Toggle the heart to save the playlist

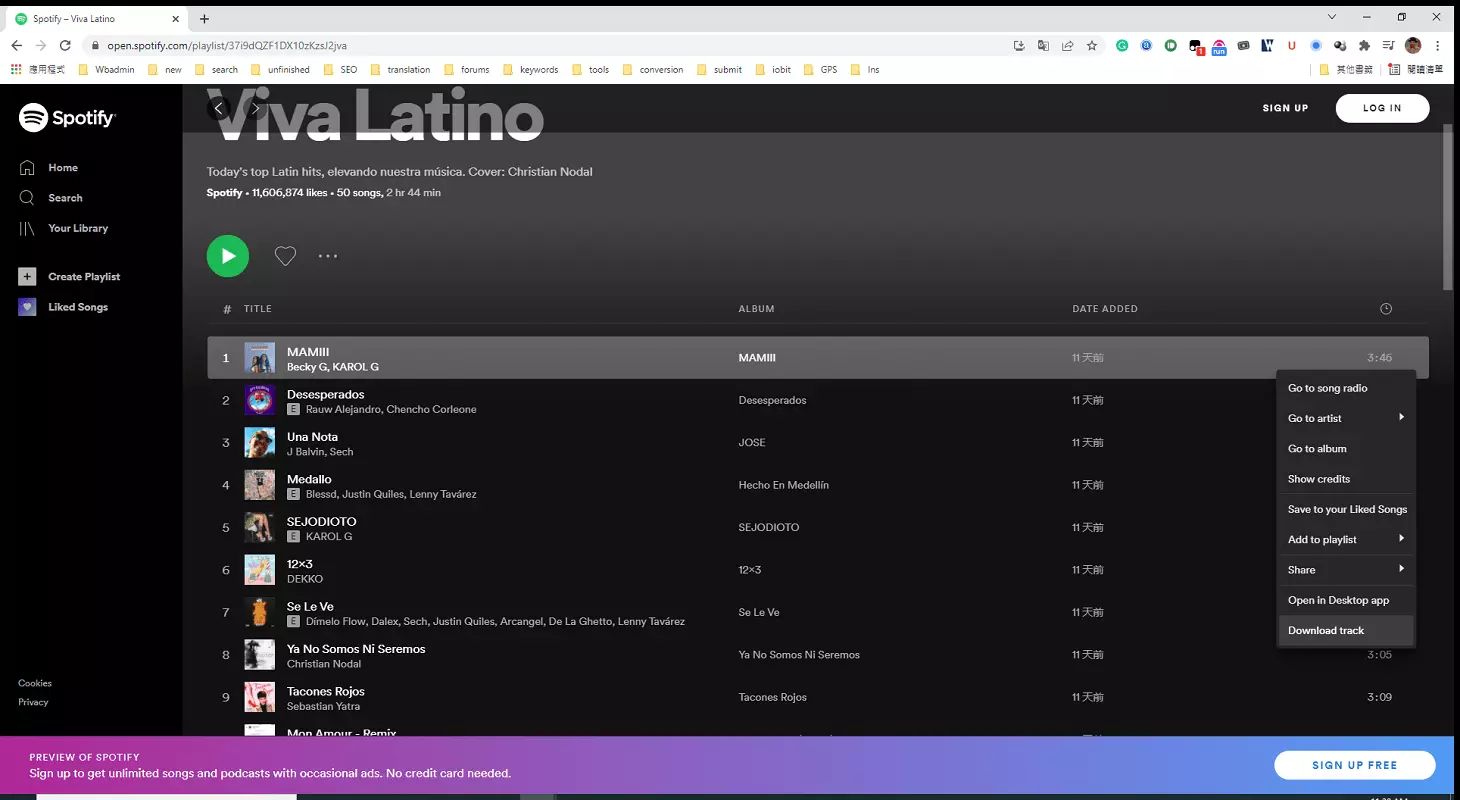[285, 256]
